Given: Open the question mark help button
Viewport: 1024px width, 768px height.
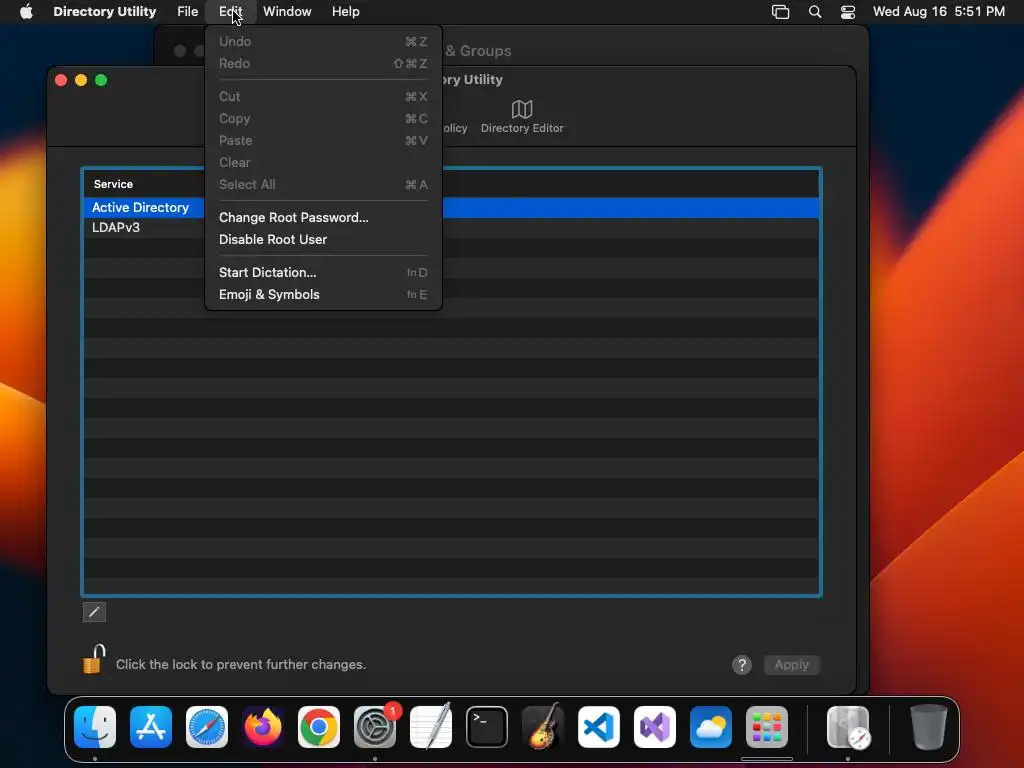Looking at the screenshot, I should (741, 665).
